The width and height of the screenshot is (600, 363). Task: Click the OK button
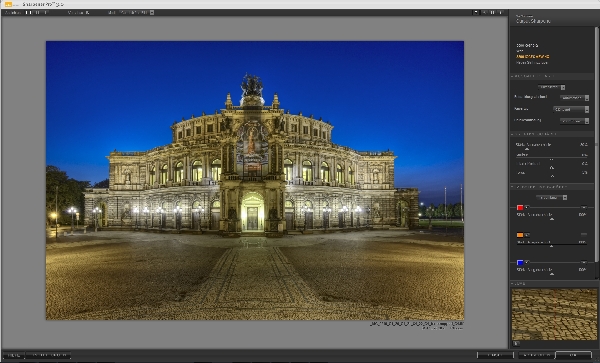573,355
